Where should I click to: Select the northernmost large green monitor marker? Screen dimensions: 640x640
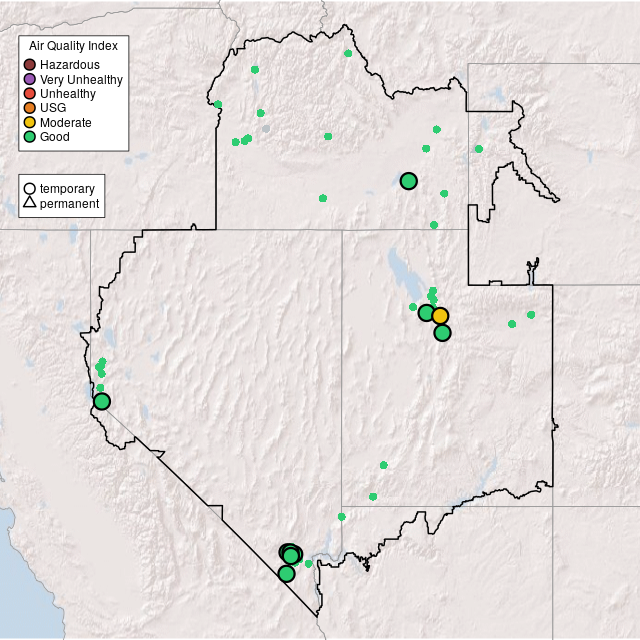408,181
